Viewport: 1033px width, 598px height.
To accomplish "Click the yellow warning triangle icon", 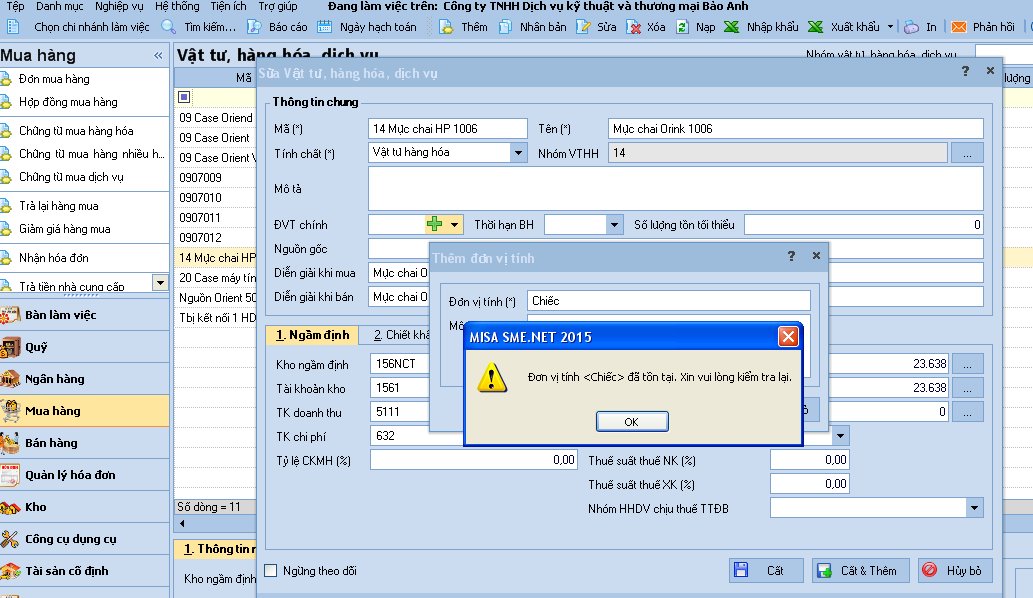I will click(x=492, y=379).
